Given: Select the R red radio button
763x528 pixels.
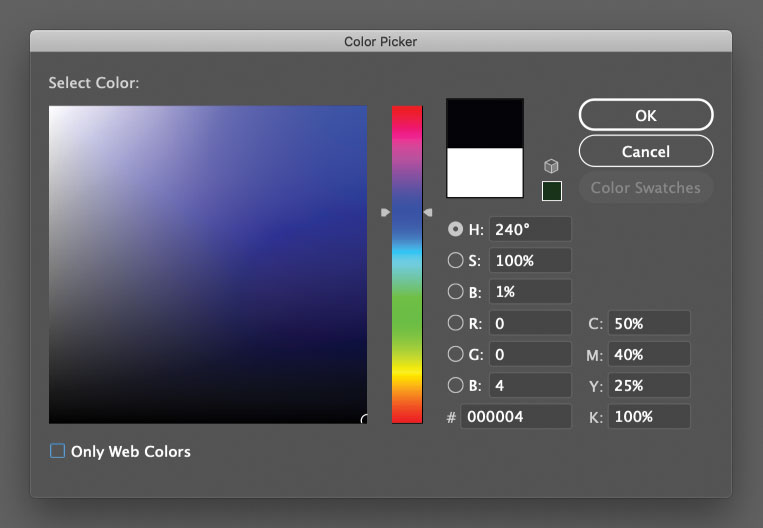Looking at the screenshot, I should click(456, 323).
